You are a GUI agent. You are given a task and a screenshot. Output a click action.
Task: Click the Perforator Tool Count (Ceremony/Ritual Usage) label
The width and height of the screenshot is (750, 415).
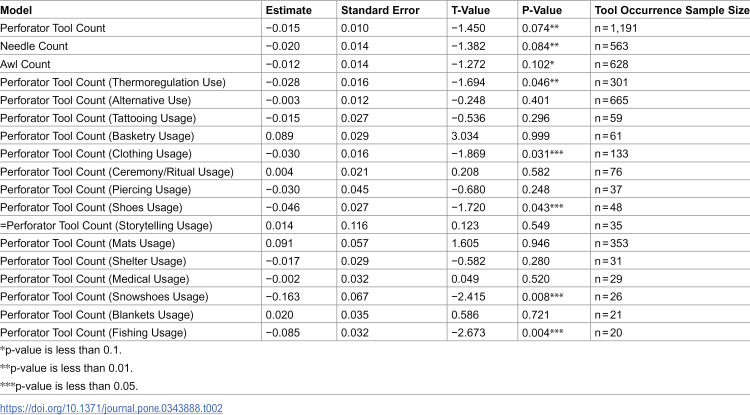tap(117, 172)
